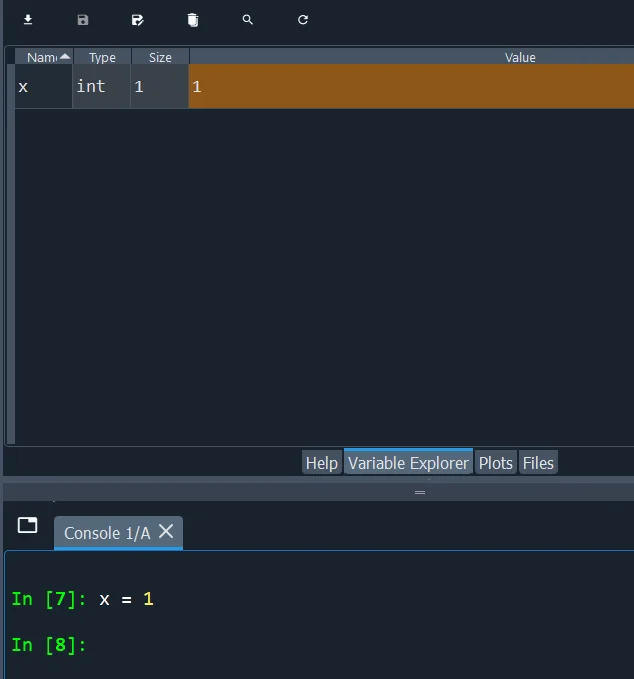Remove all variables with the trash icon
634x679 pixels.
pos(193,20)
